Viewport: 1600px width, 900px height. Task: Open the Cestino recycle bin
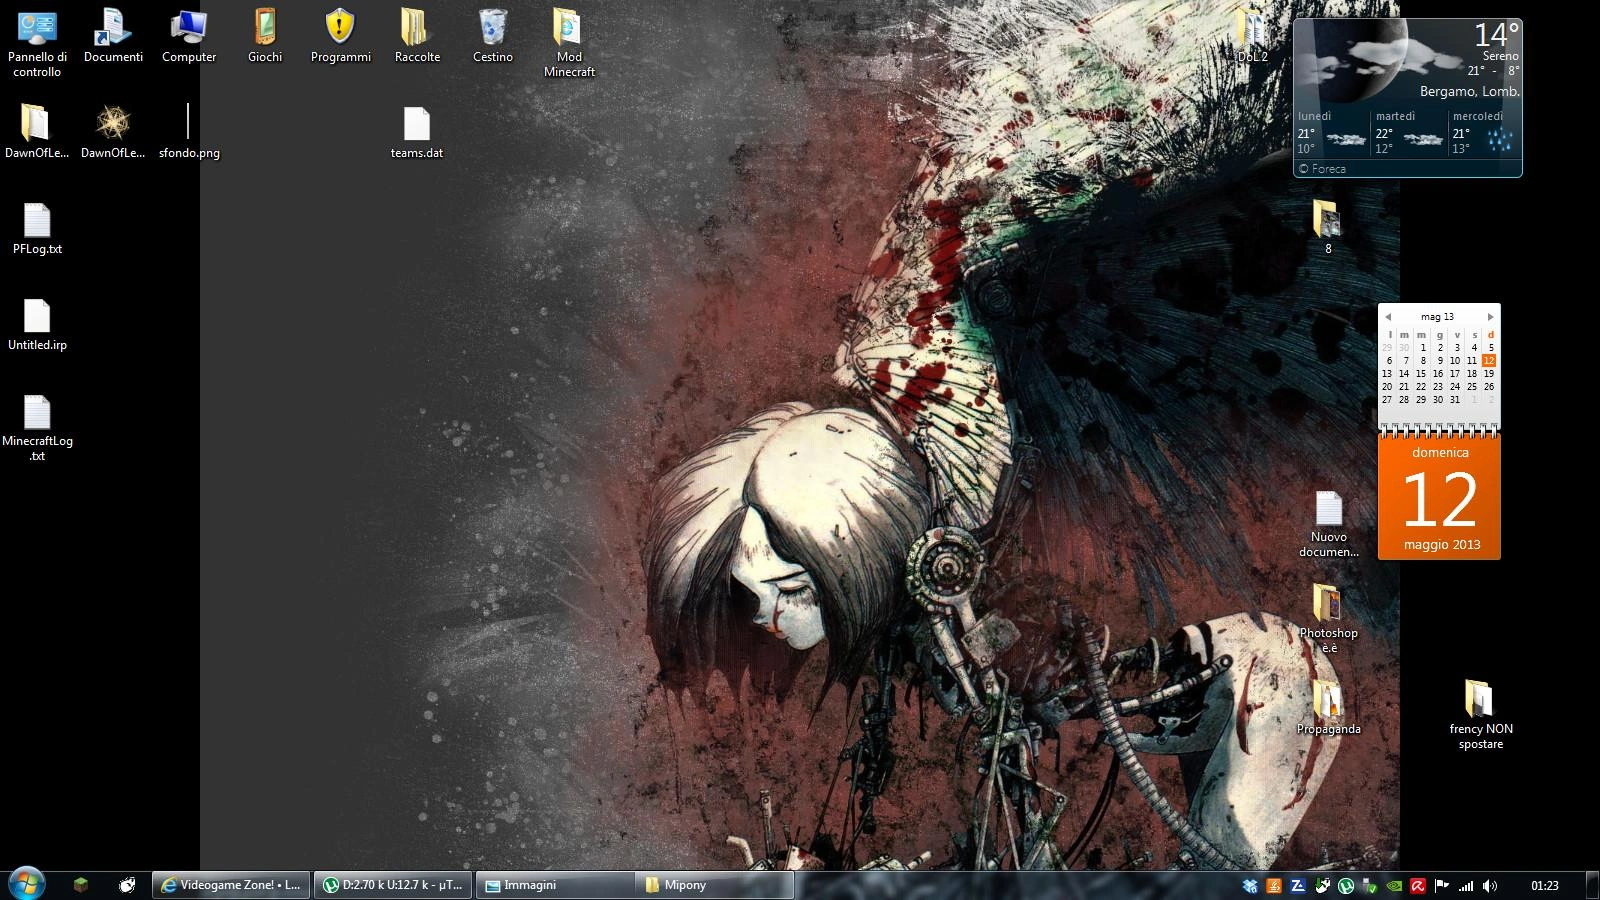coord(493,37)
